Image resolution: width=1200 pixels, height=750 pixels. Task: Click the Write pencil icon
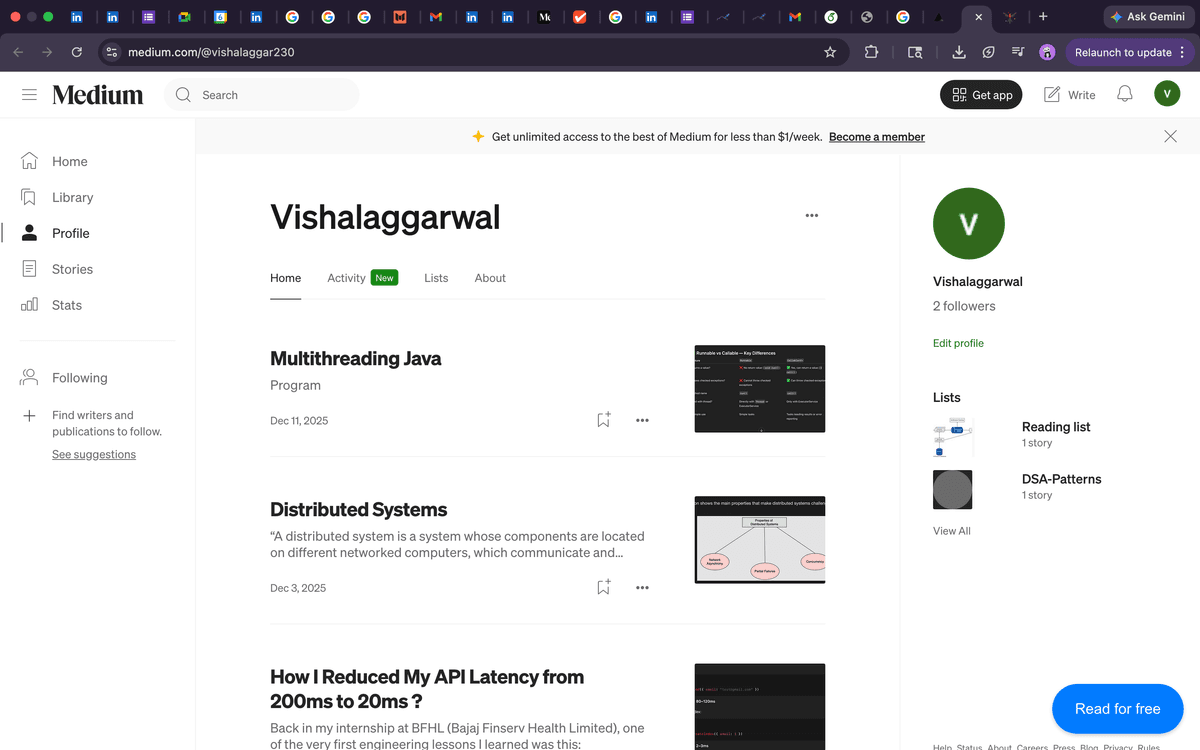(1052, 94)
